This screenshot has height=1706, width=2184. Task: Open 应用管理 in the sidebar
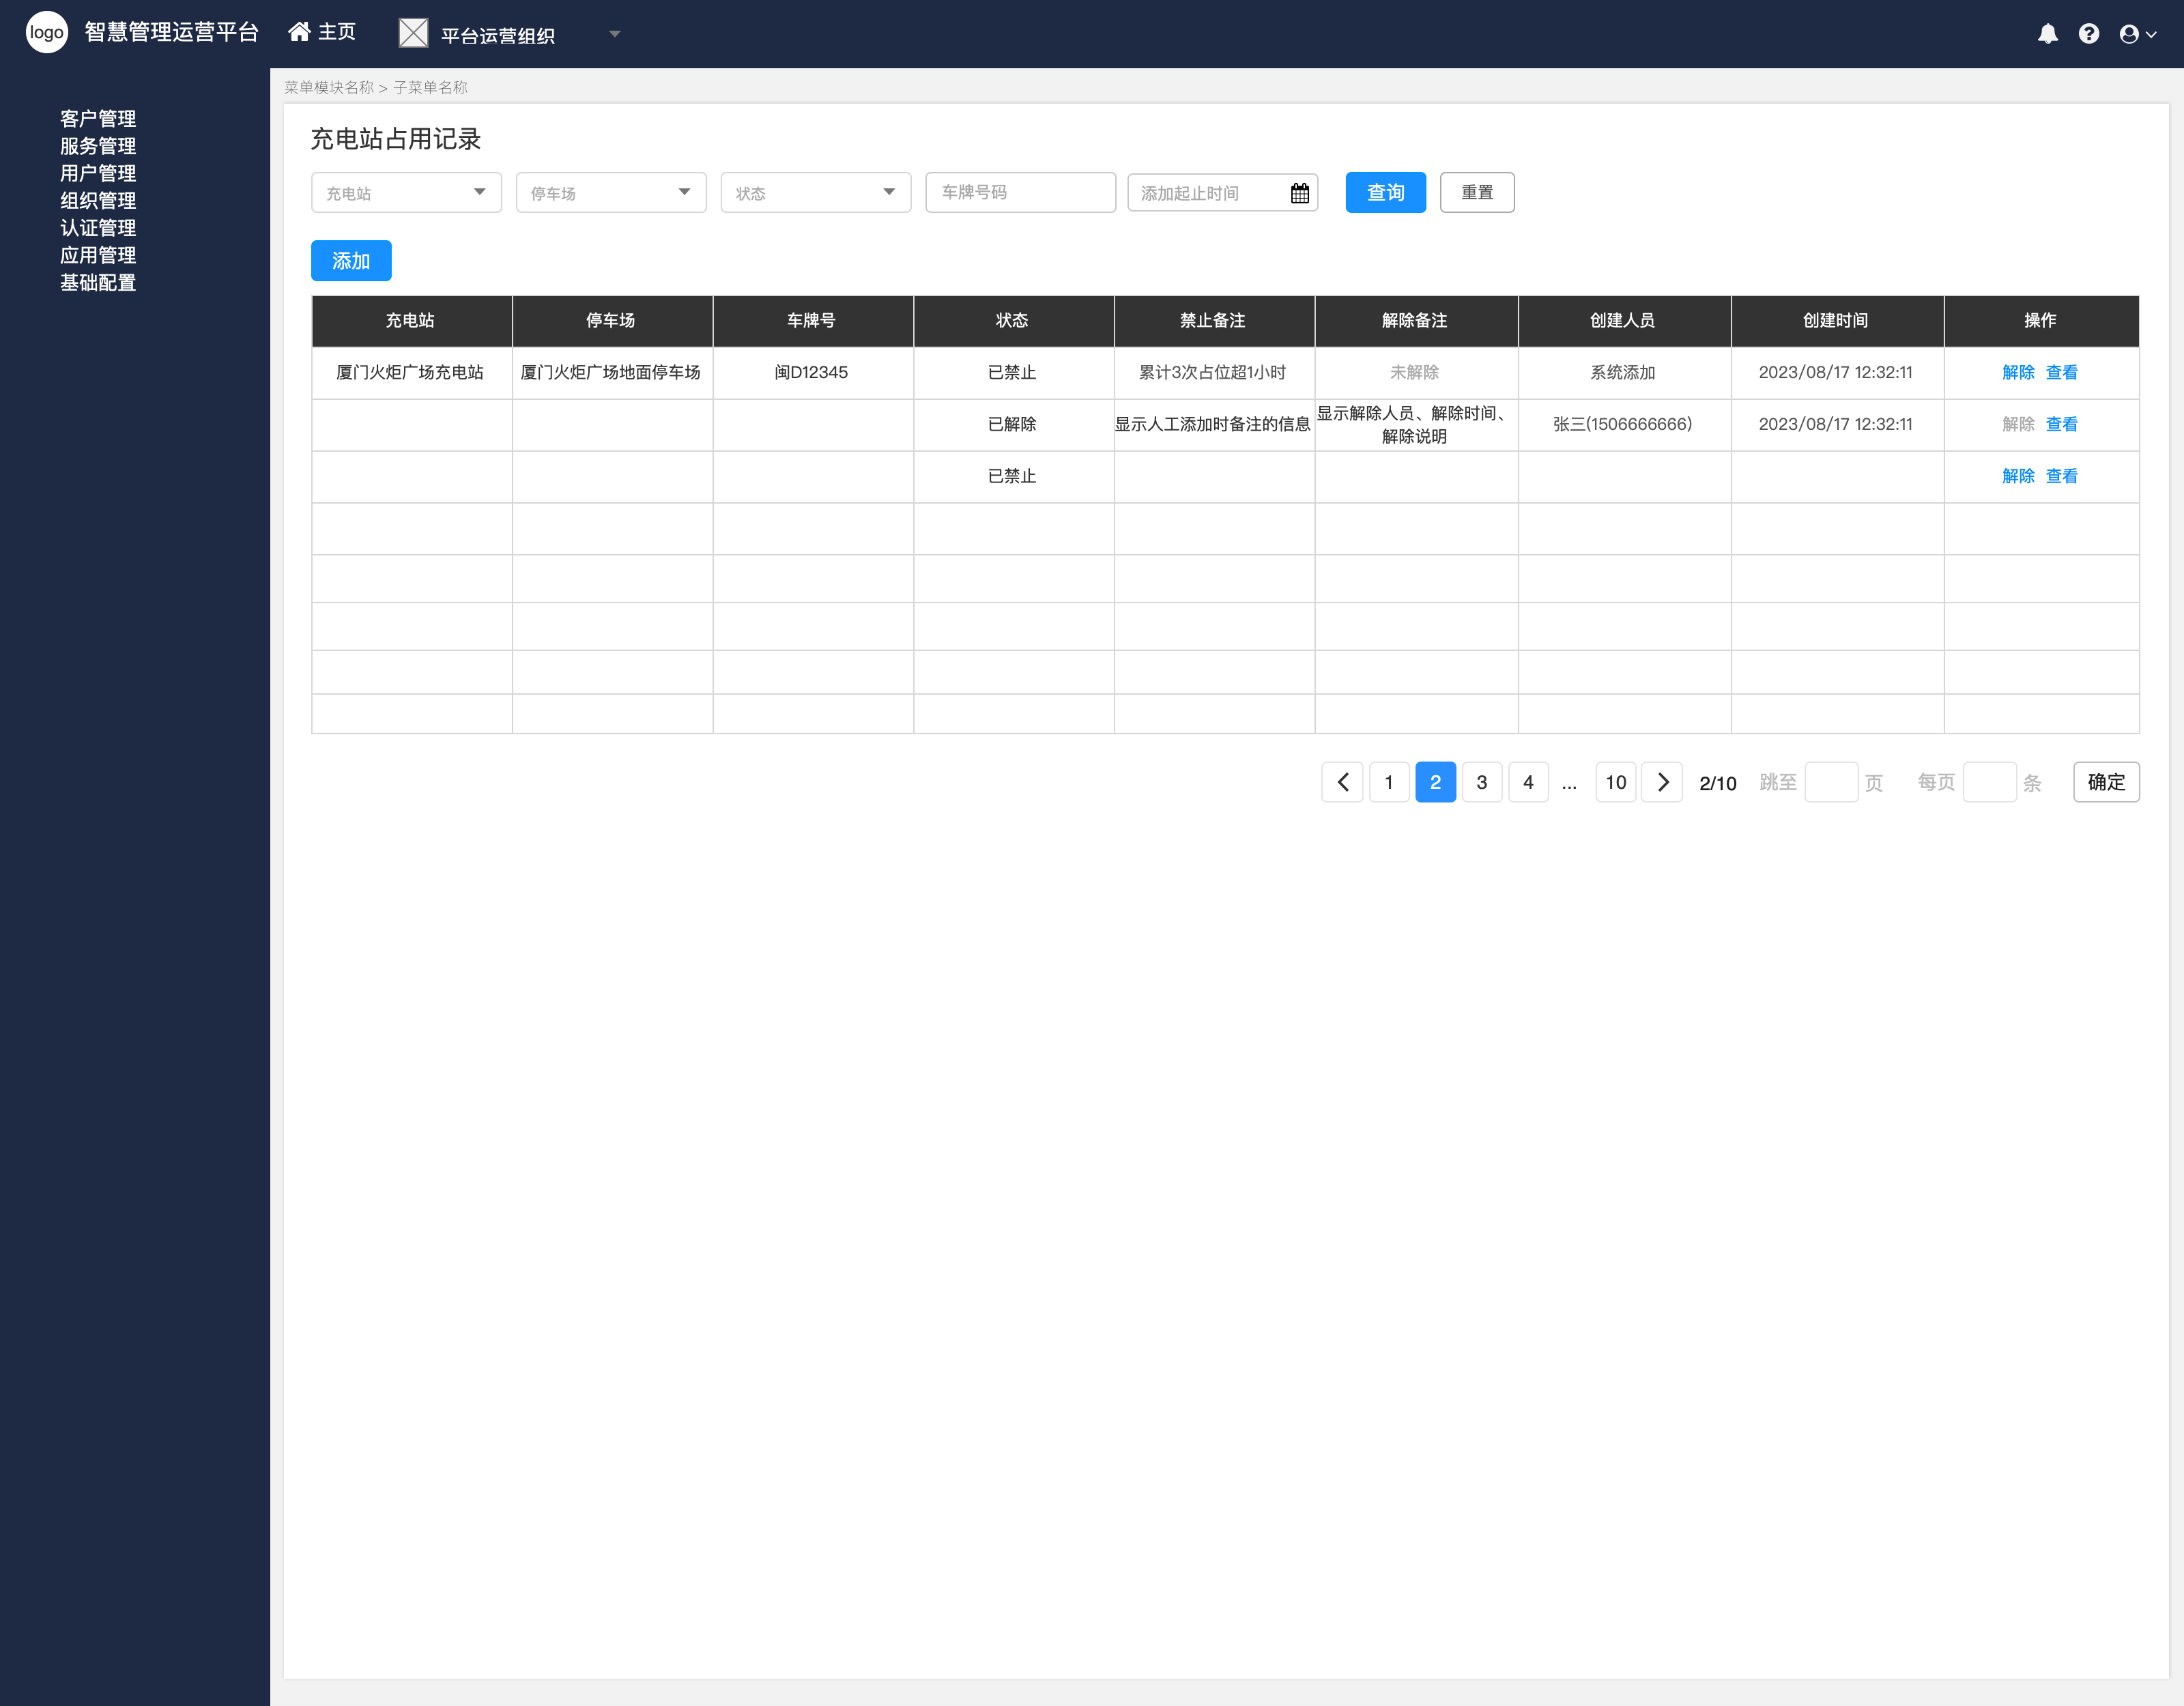coord(98,256)
